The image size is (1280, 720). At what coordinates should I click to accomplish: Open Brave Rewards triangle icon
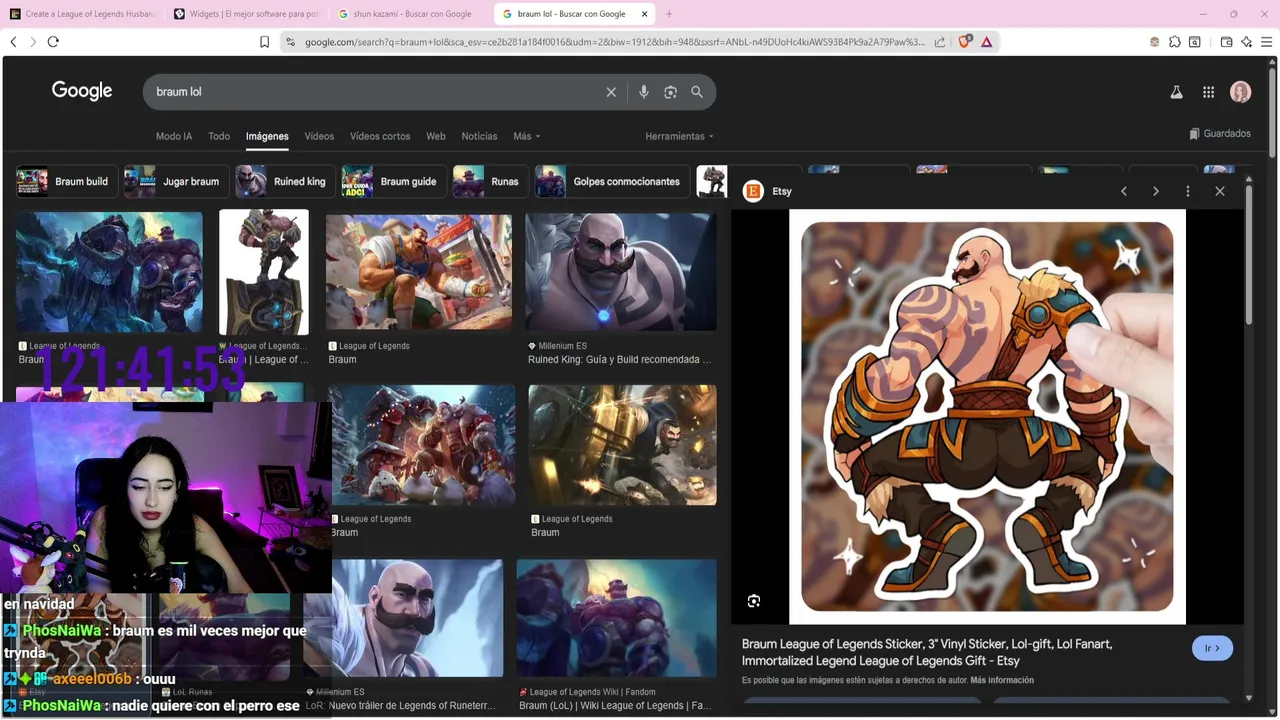coord(987,42)
